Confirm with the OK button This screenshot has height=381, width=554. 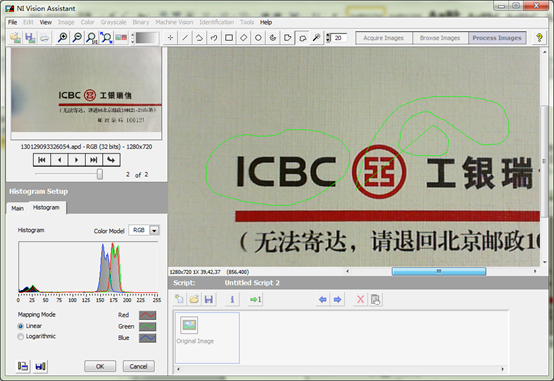[100, 366]
